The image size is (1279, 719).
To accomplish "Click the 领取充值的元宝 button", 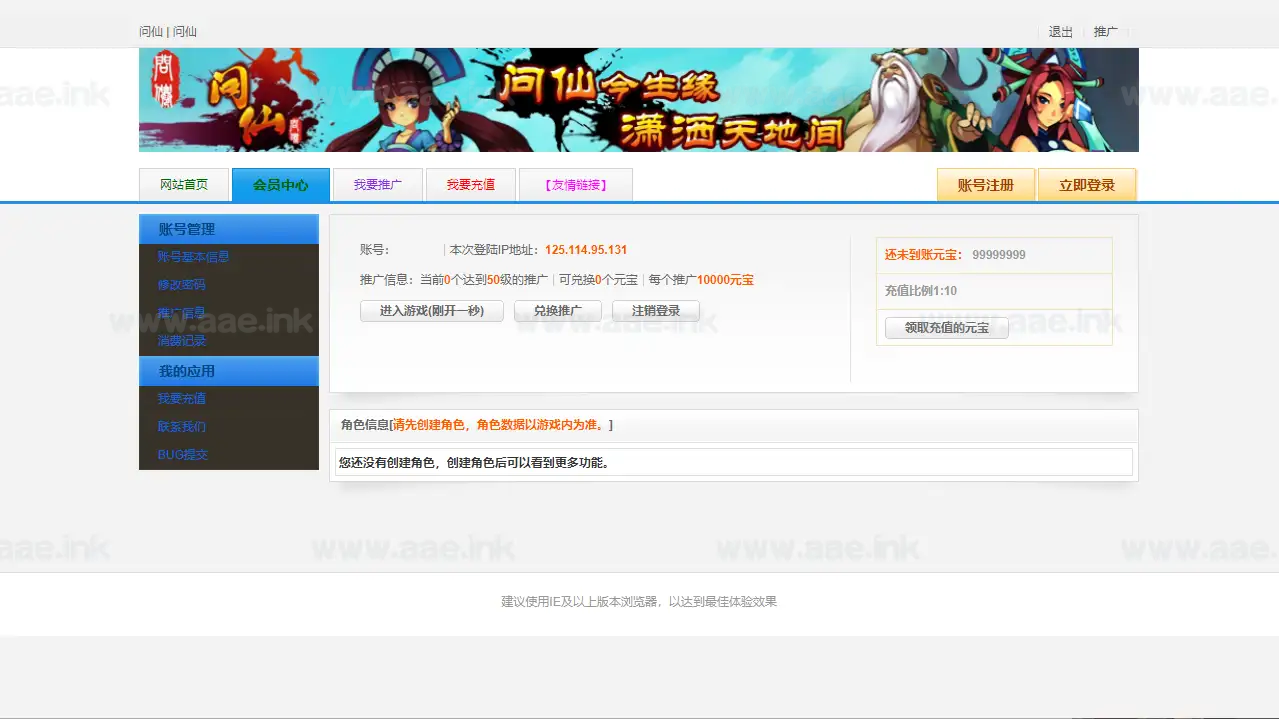I will click(x=947, y=328).
